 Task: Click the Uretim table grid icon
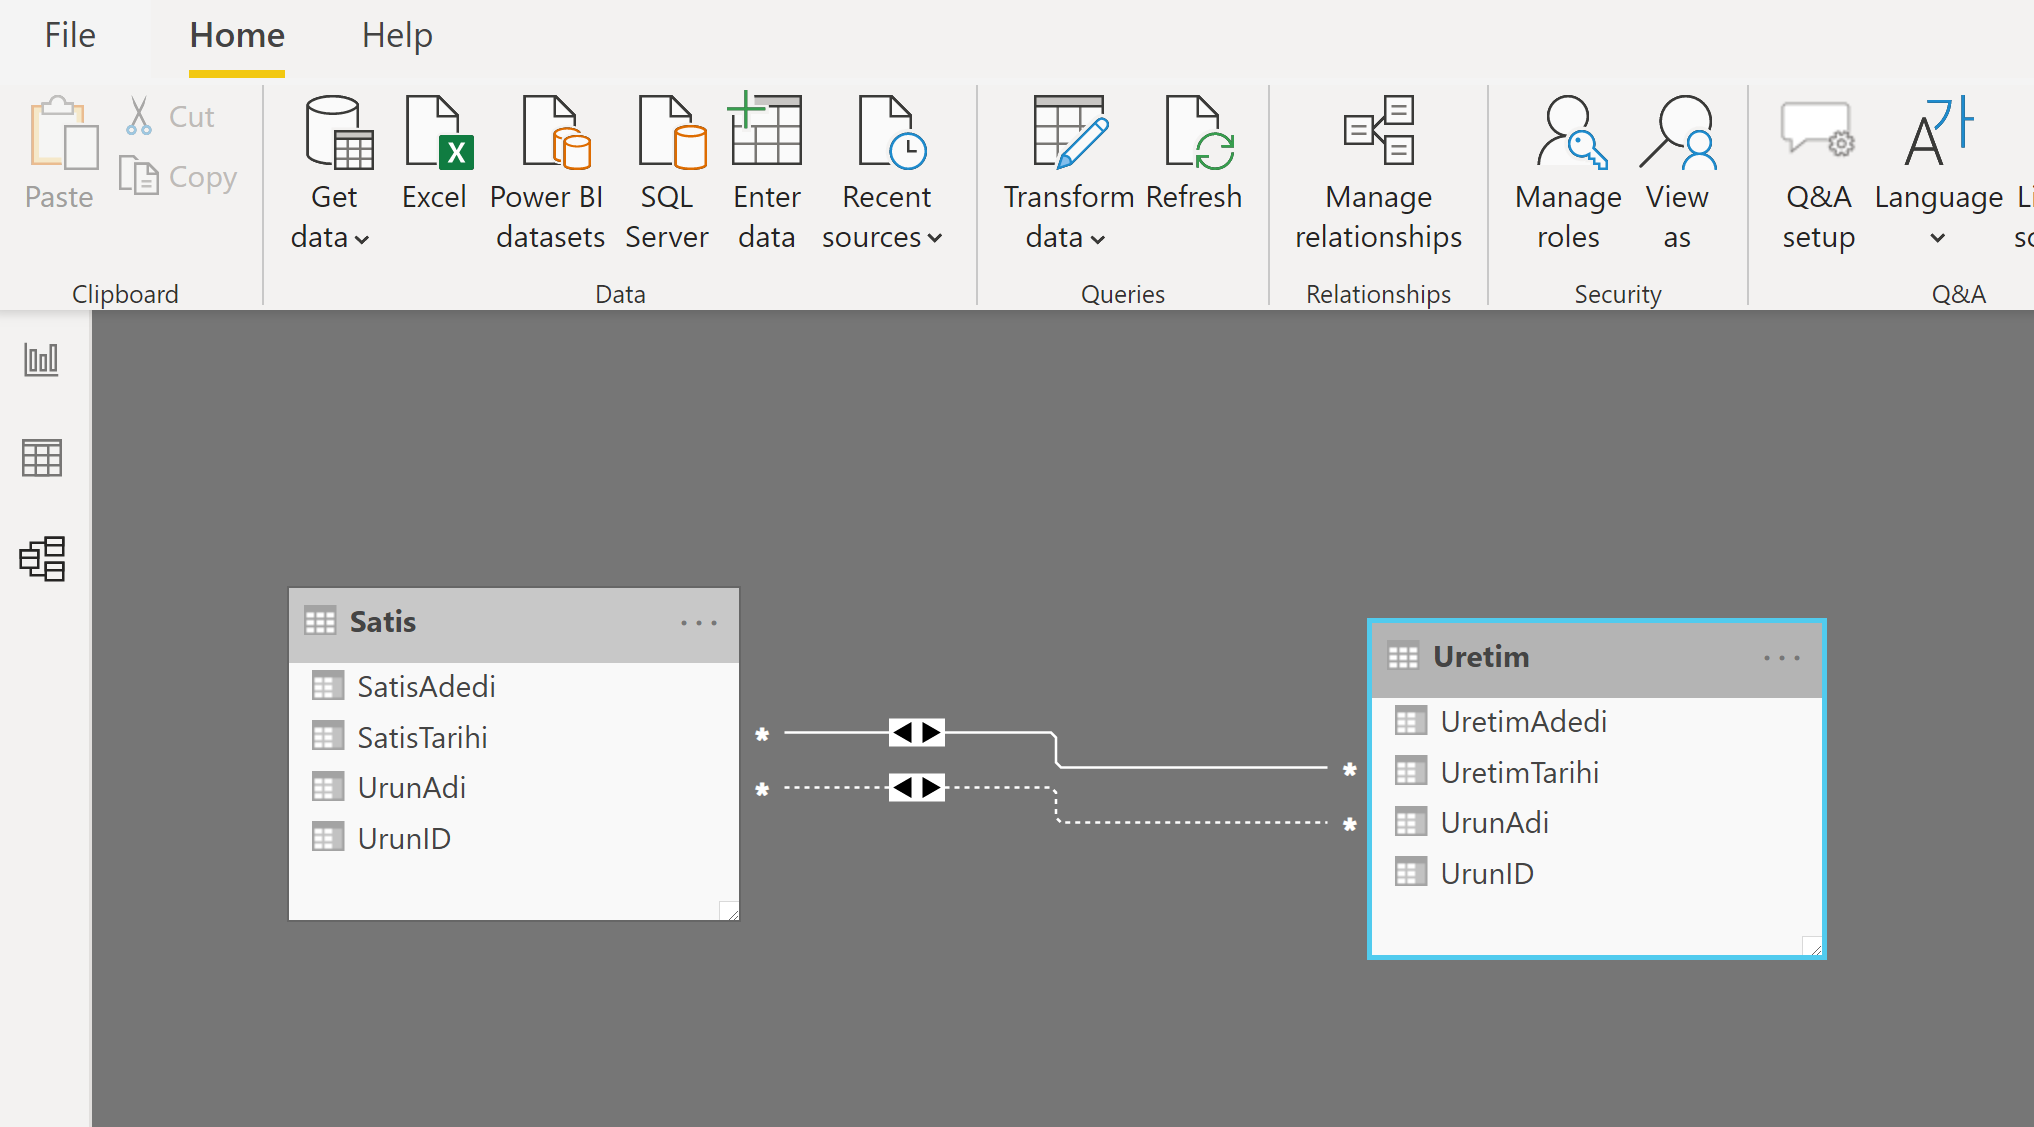pyautogui.click(x=1403, y=657)
